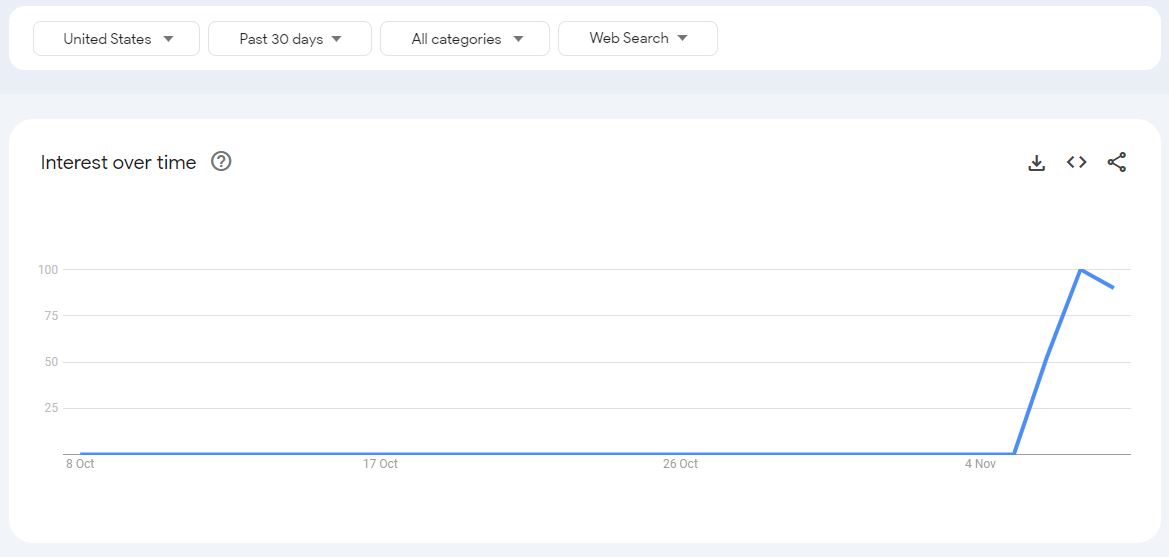Click the 100 value on the y-axis
This screenshot has width=1169, height=557.
(48, 270)
